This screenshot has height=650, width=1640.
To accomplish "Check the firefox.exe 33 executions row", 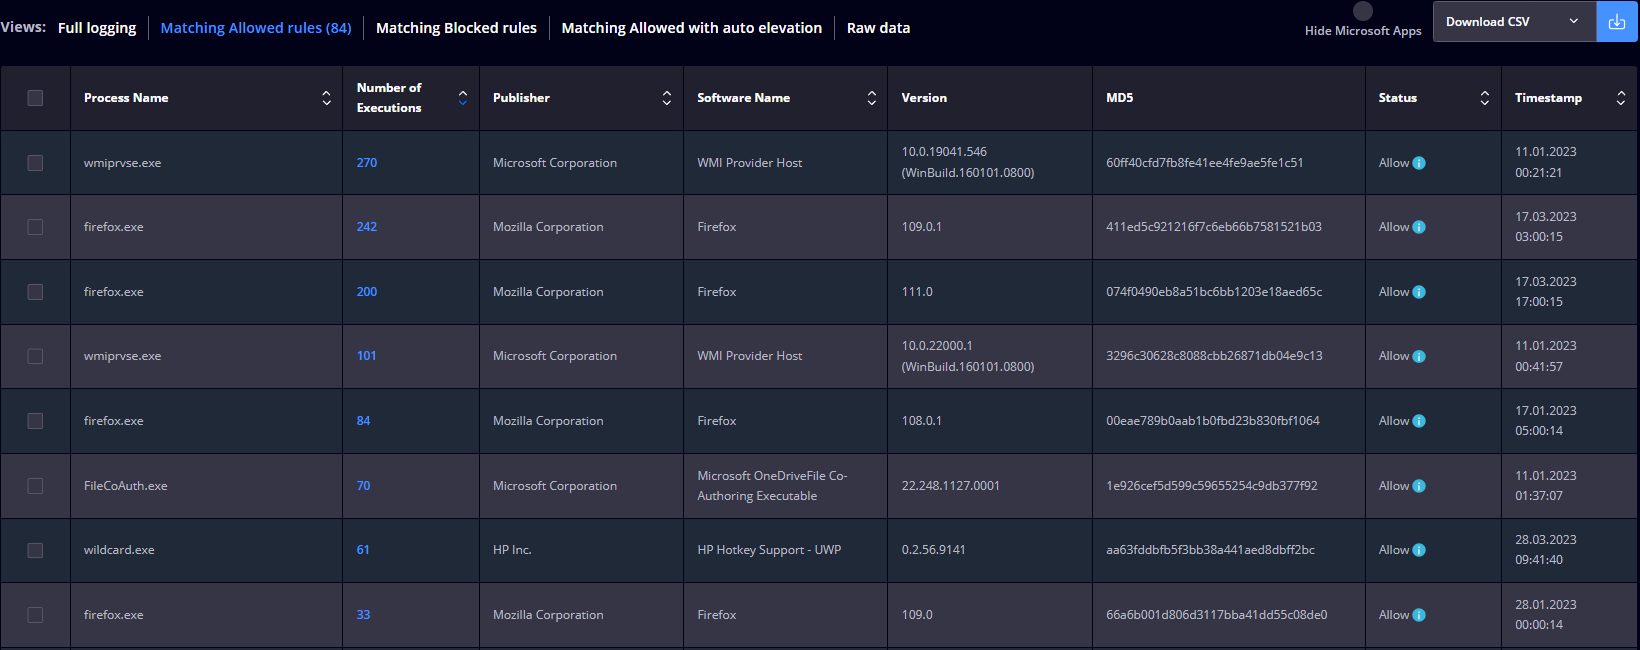I will [x=35, y=615].
